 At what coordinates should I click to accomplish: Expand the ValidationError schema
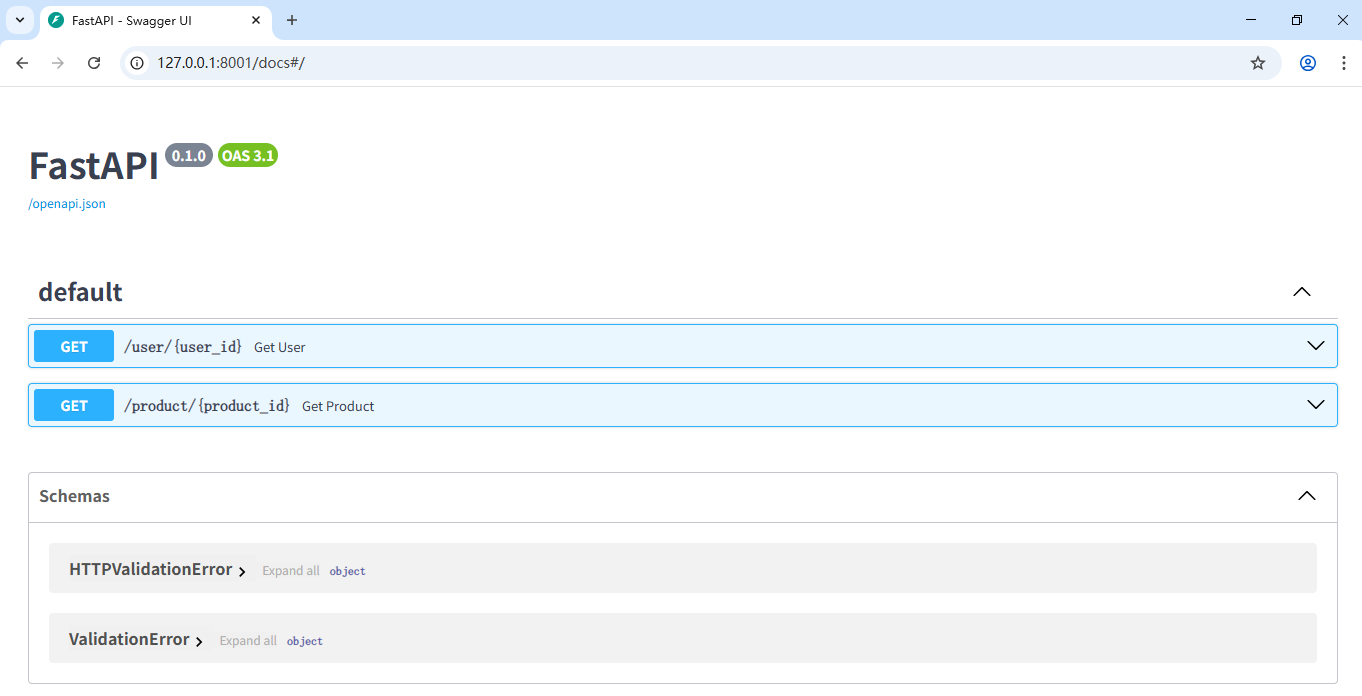(136, 640)
